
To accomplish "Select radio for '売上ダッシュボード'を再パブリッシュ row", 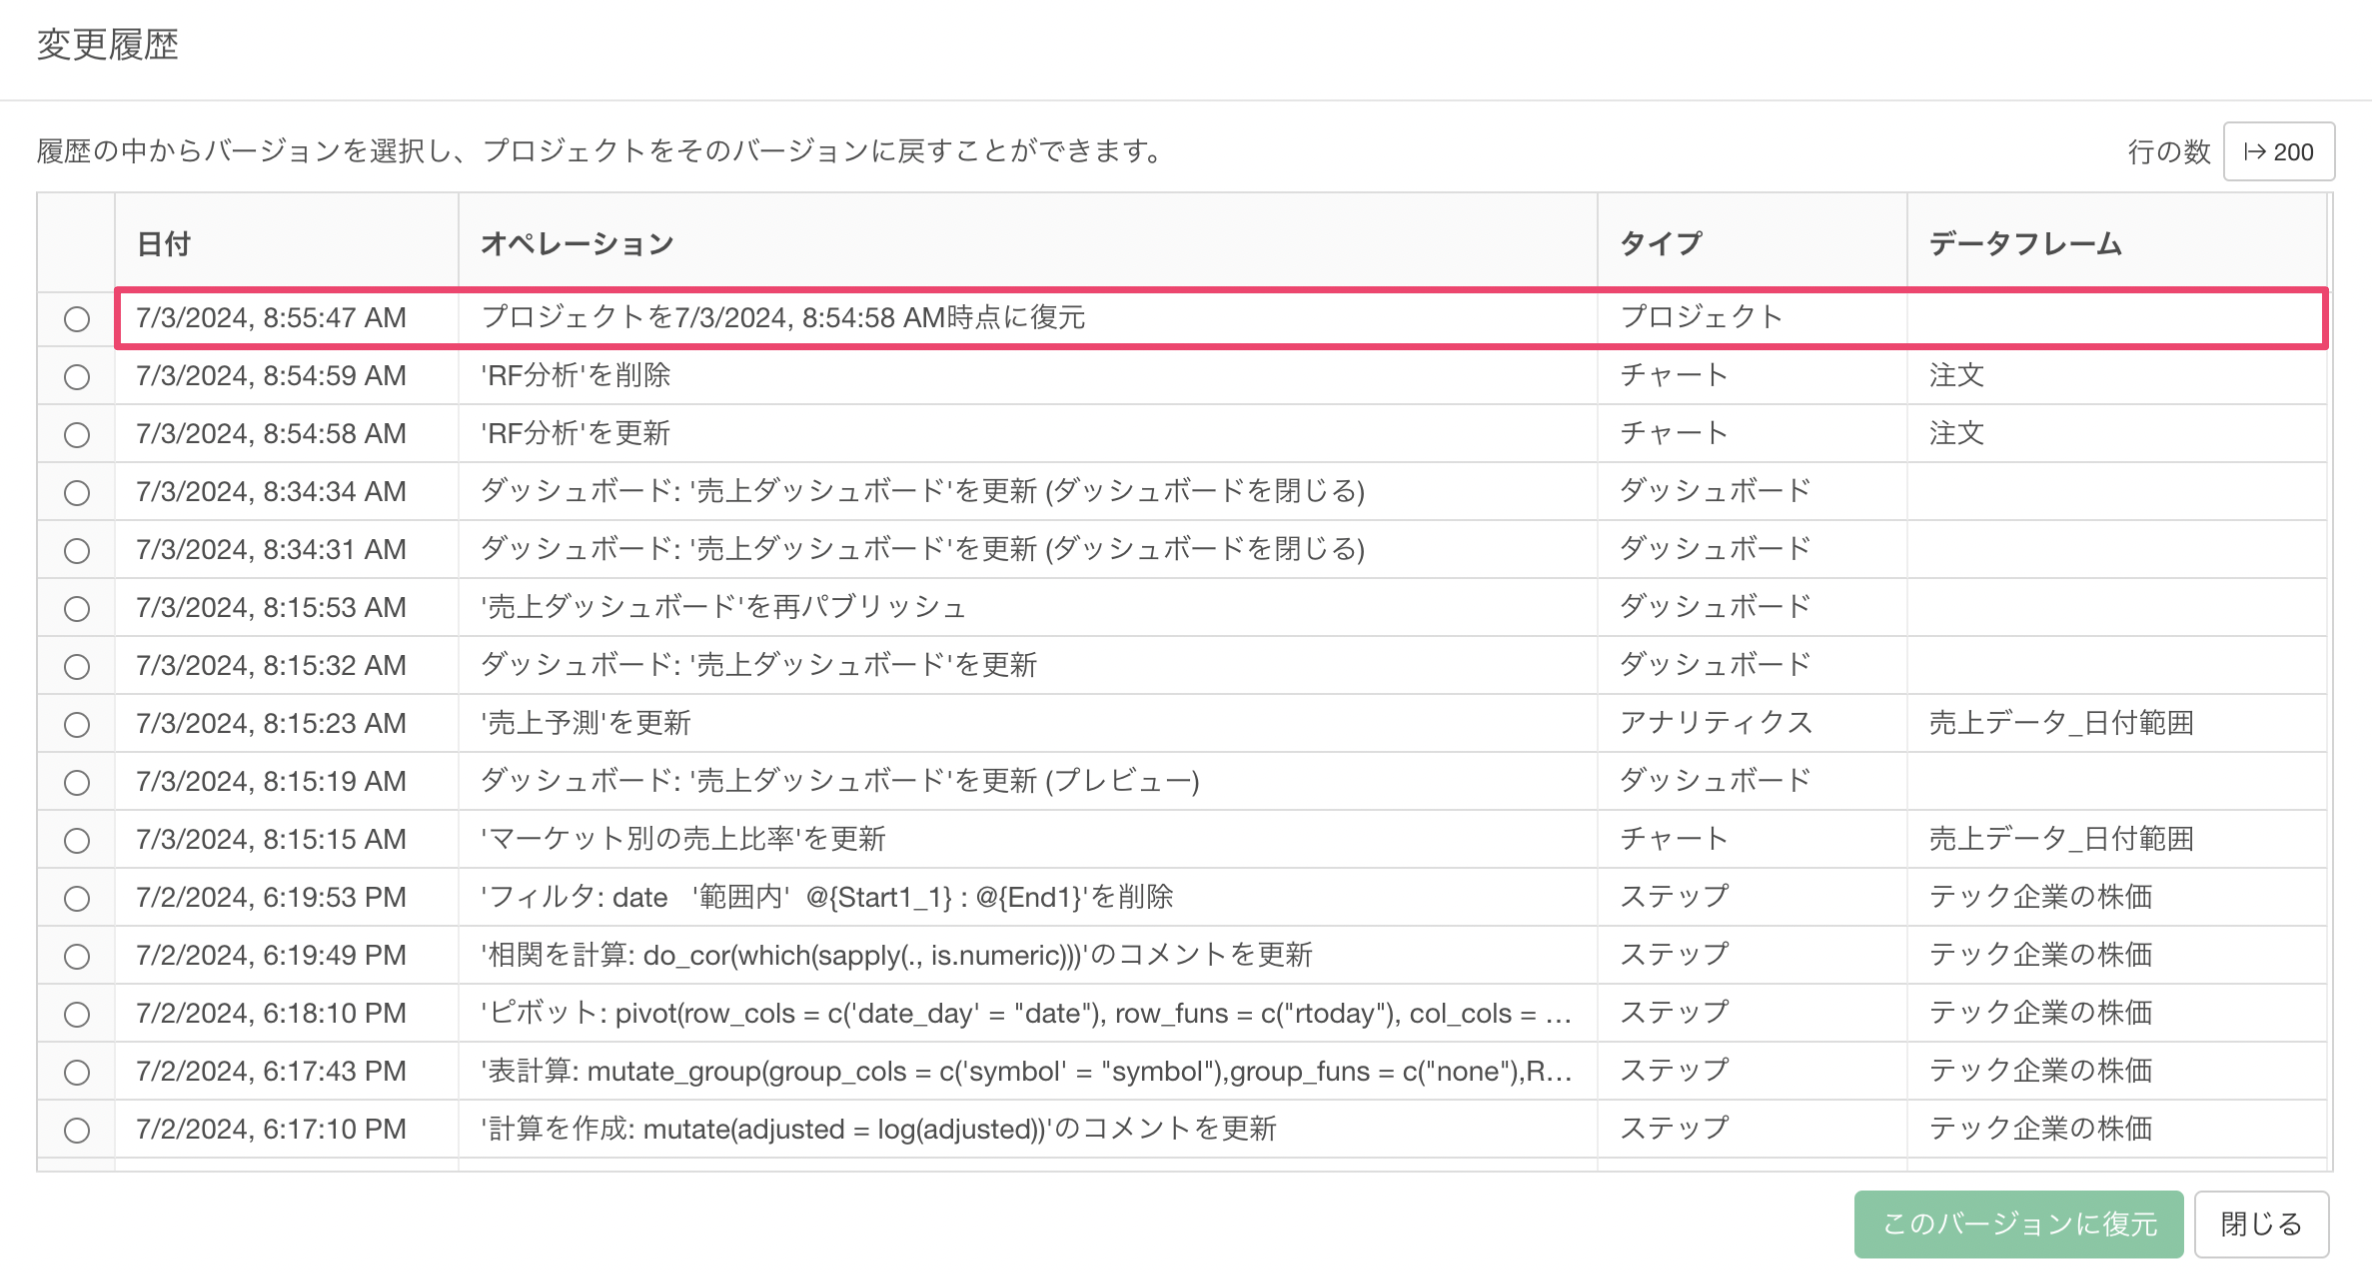I will point(77,609).
